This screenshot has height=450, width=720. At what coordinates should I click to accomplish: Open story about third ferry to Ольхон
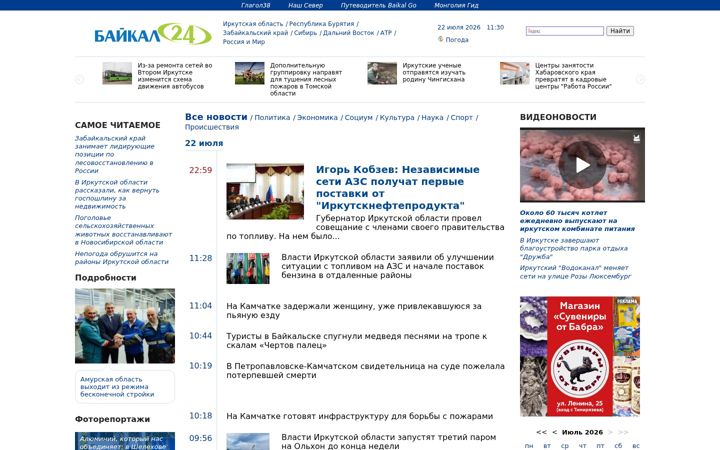click(388, 441)
